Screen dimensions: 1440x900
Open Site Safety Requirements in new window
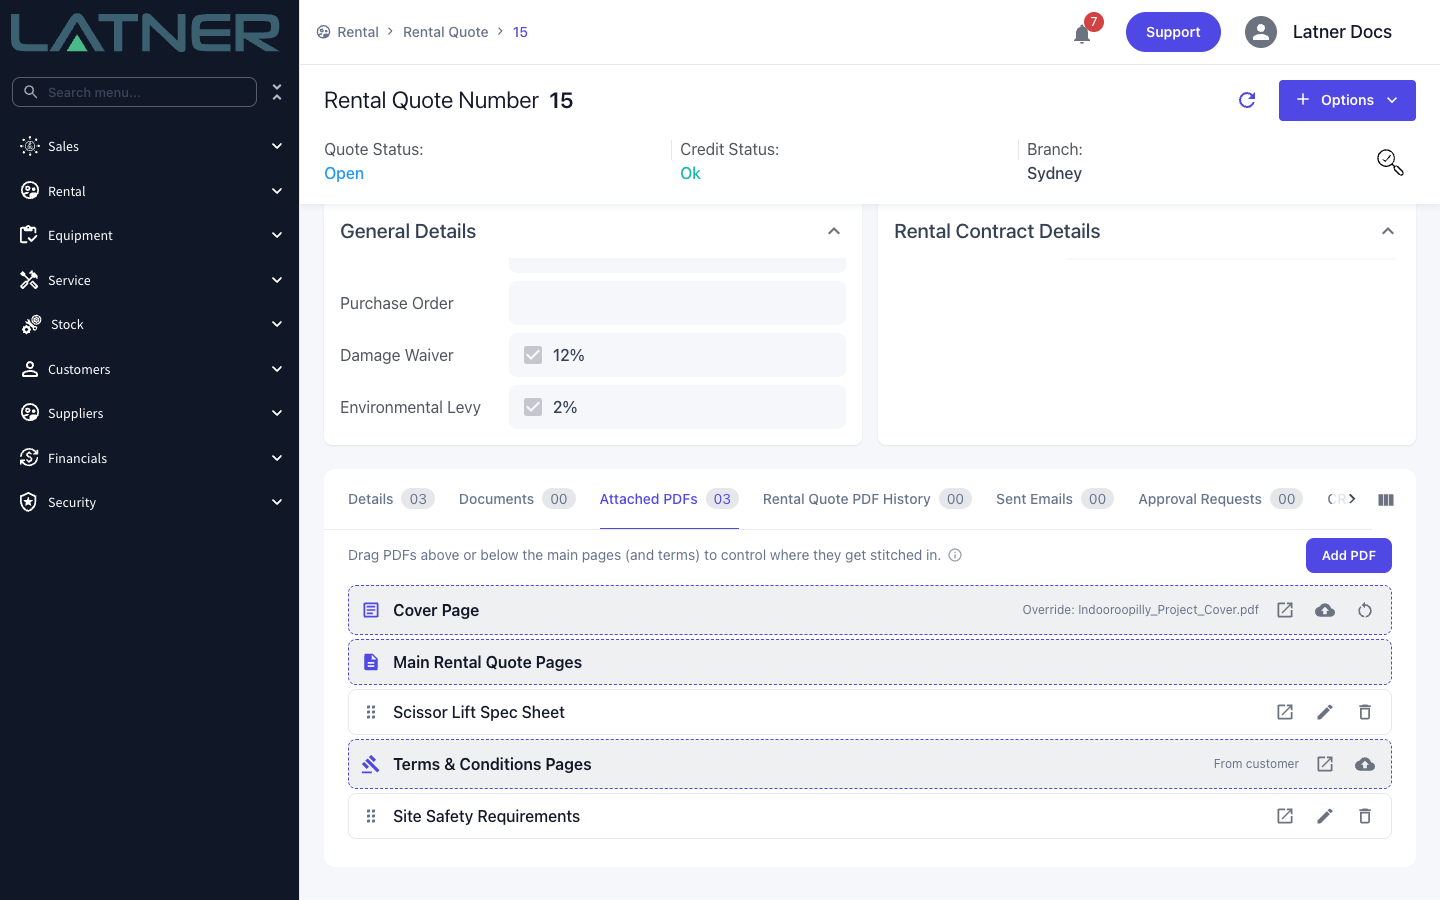coord(1285,816)
